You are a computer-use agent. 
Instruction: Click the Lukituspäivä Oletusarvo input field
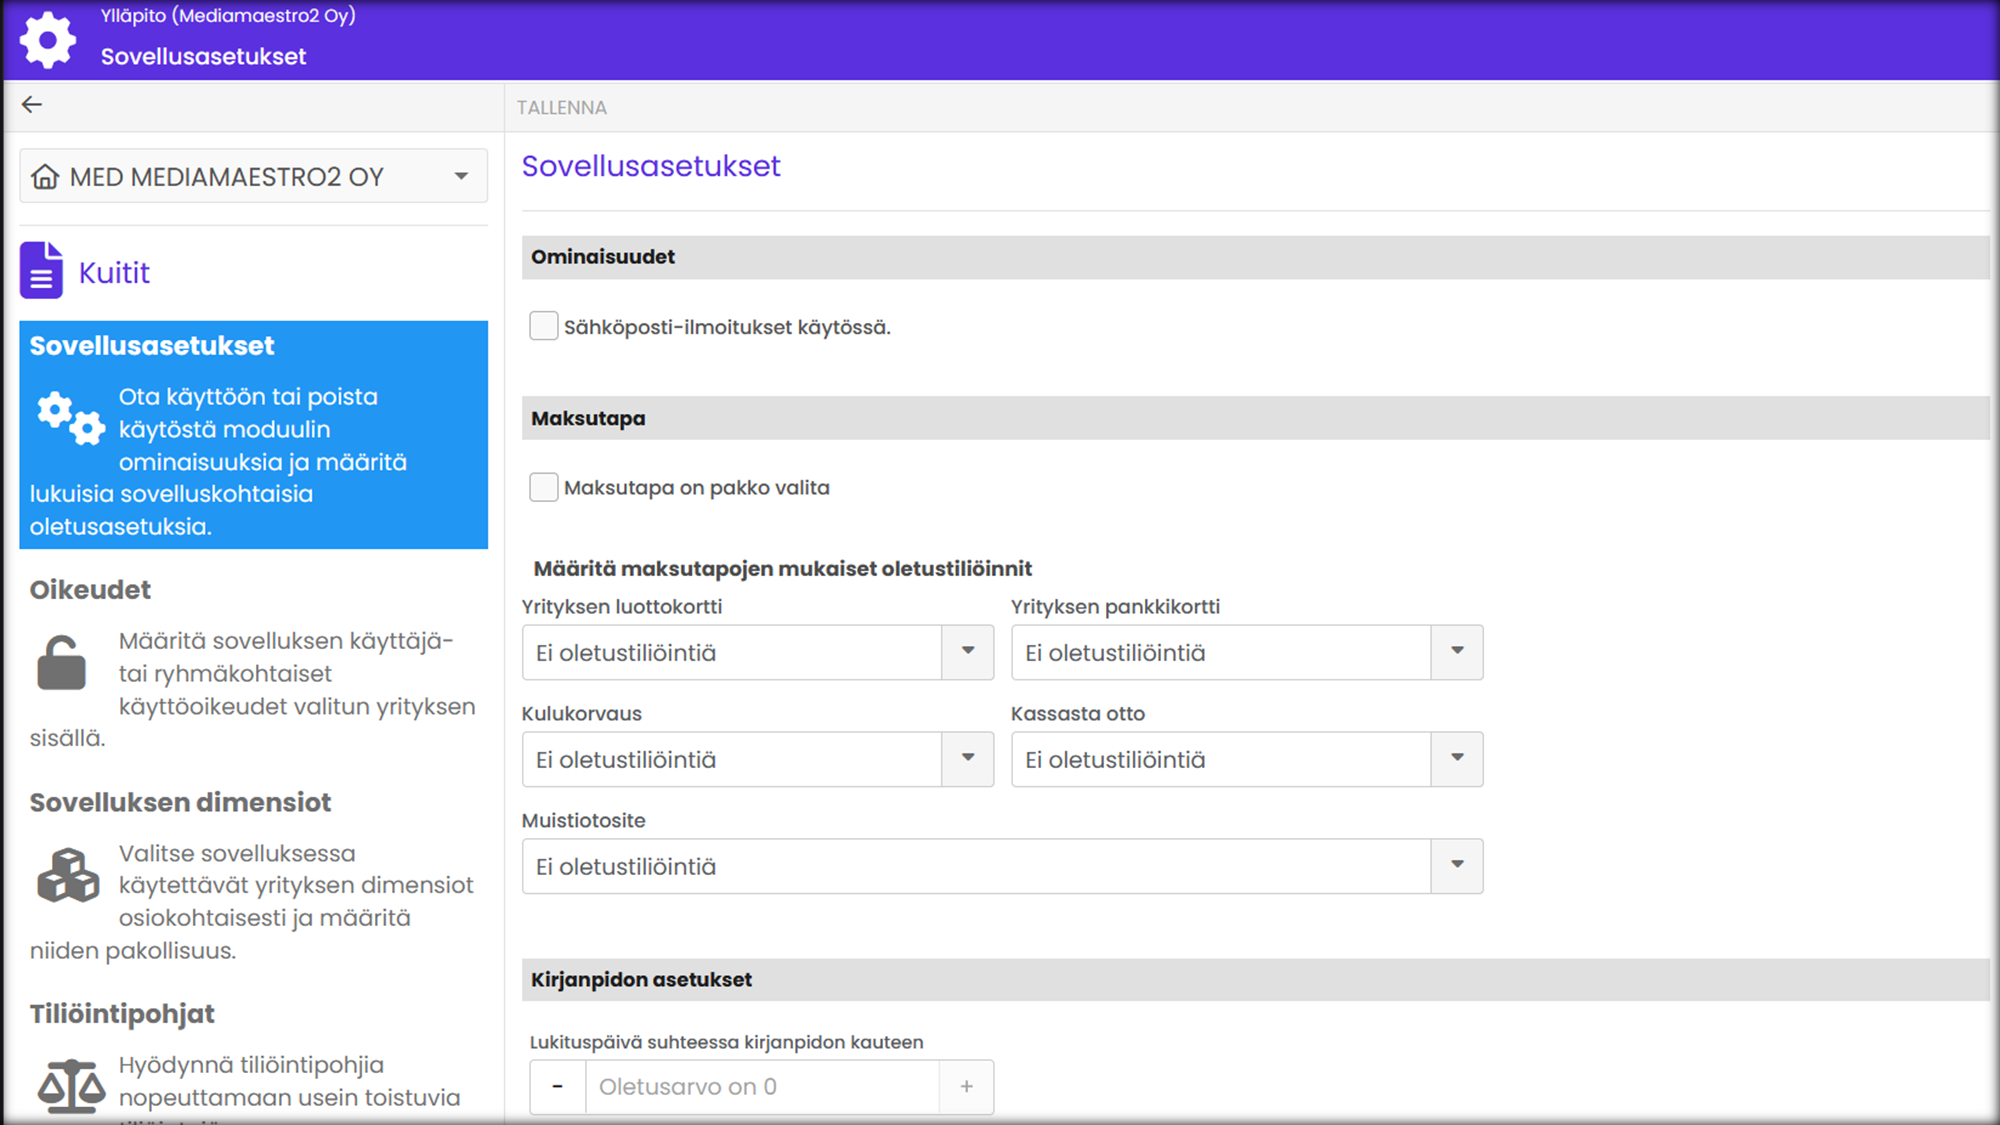tap(762, 1087)
